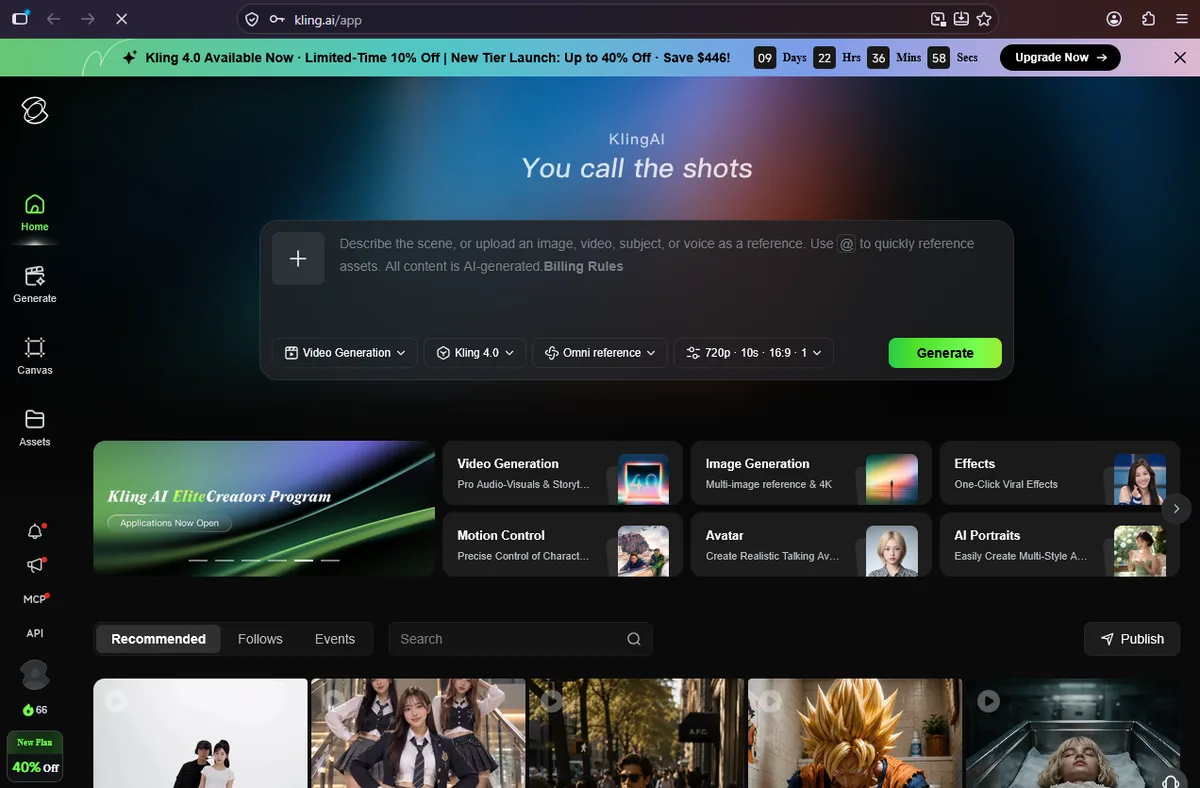
Task: Open browser extensions puzzle icon
Action: [1148, 19]
